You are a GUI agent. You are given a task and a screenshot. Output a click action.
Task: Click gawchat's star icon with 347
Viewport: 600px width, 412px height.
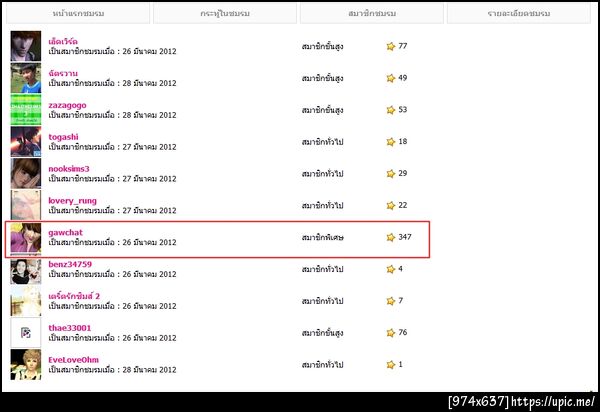point(391,237)
